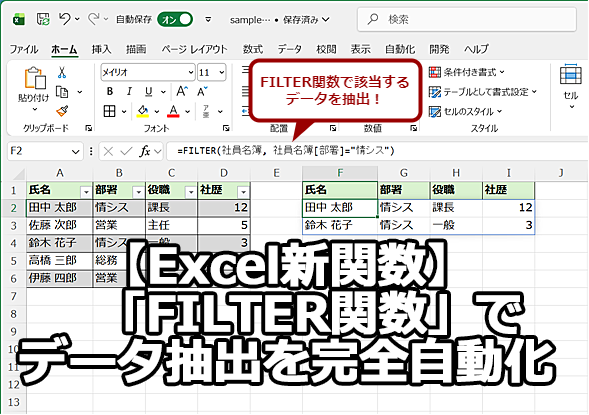
Task: Apply yellow fill color bucket
Action: coord(143,111)
